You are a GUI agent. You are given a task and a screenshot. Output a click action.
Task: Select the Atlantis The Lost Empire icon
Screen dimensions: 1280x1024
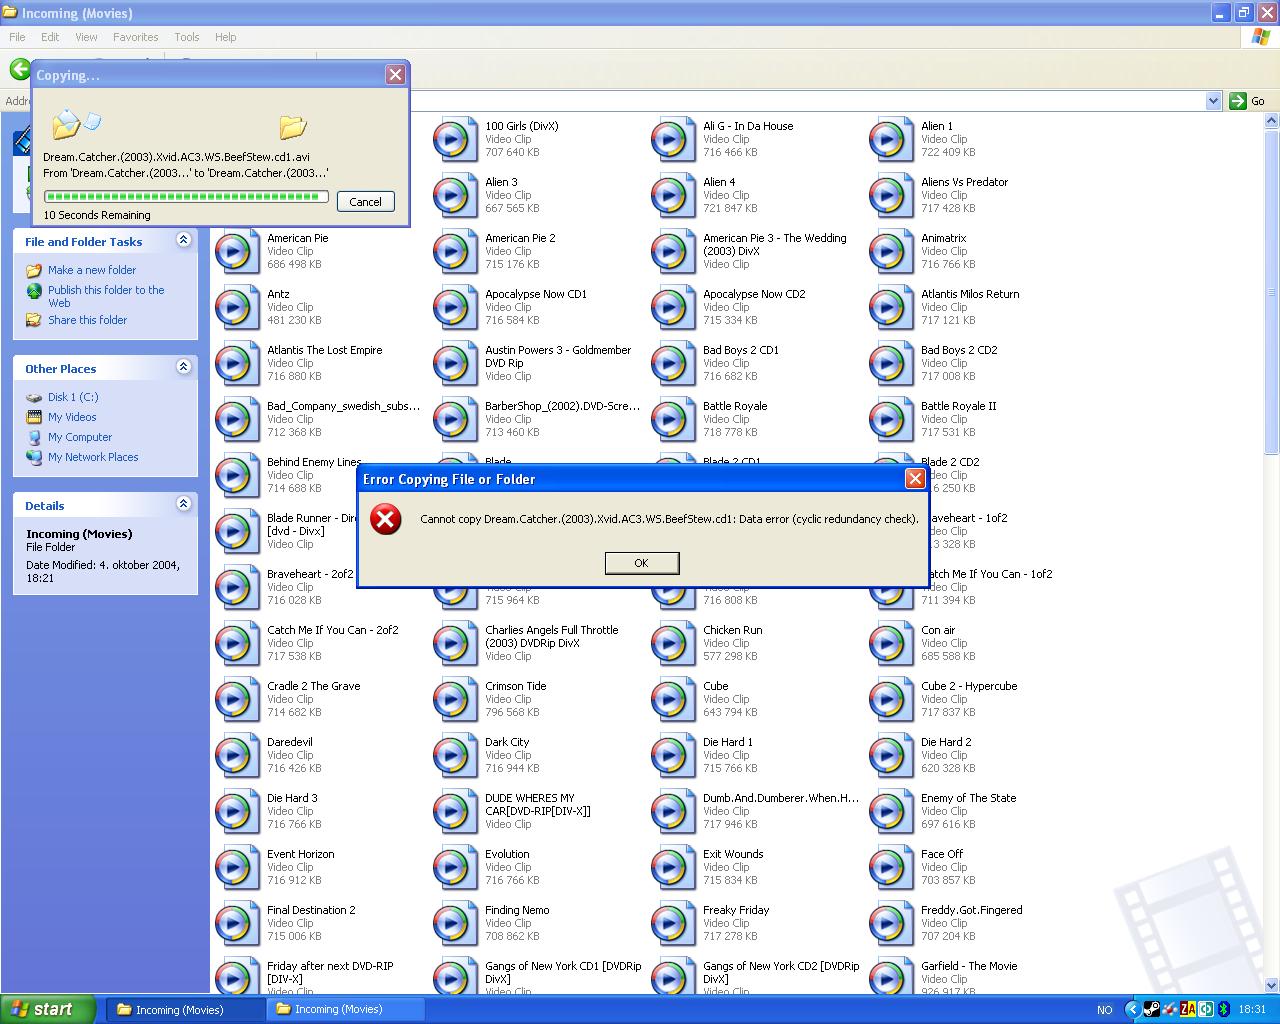236,364
